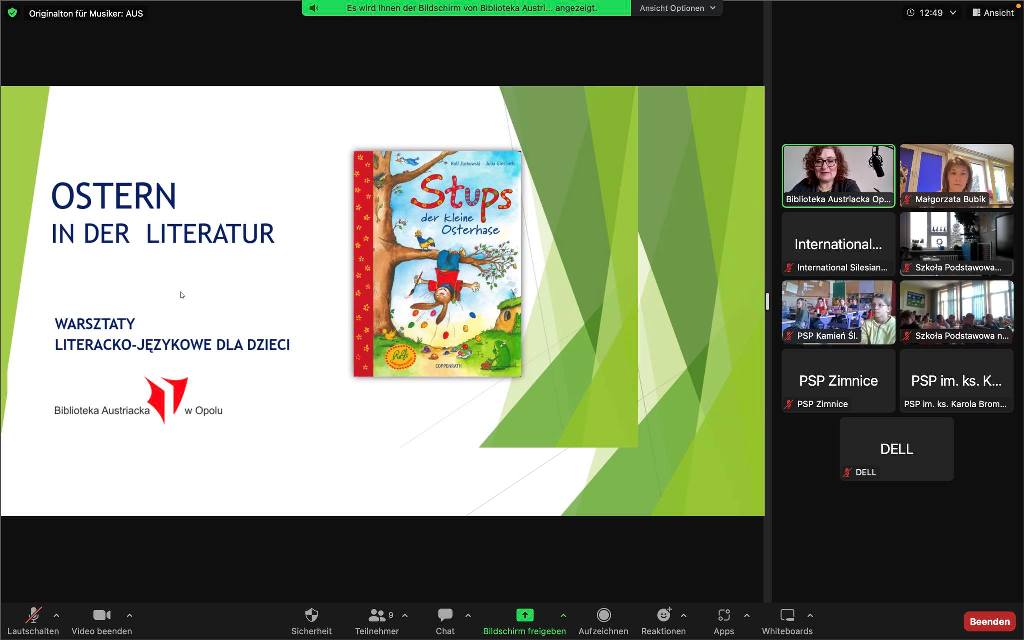Unmute microphone with Lautschalten button
The height and width of the screenshot is (640, 1024).
point(33,616)
